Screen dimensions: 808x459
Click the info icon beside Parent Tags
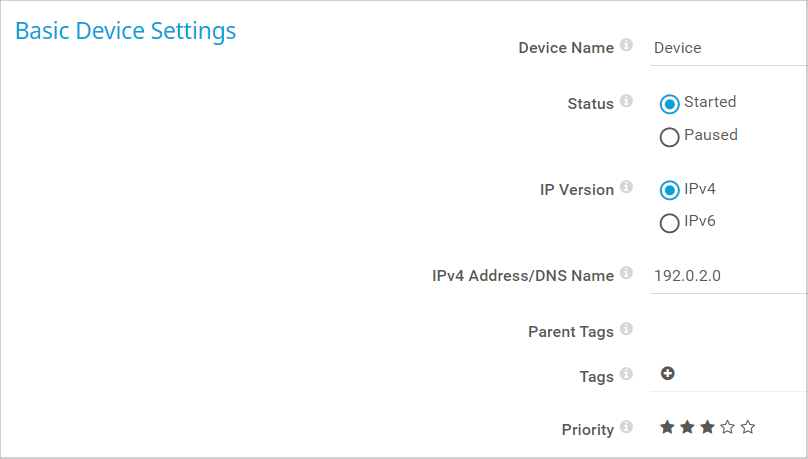coord(626,329)
